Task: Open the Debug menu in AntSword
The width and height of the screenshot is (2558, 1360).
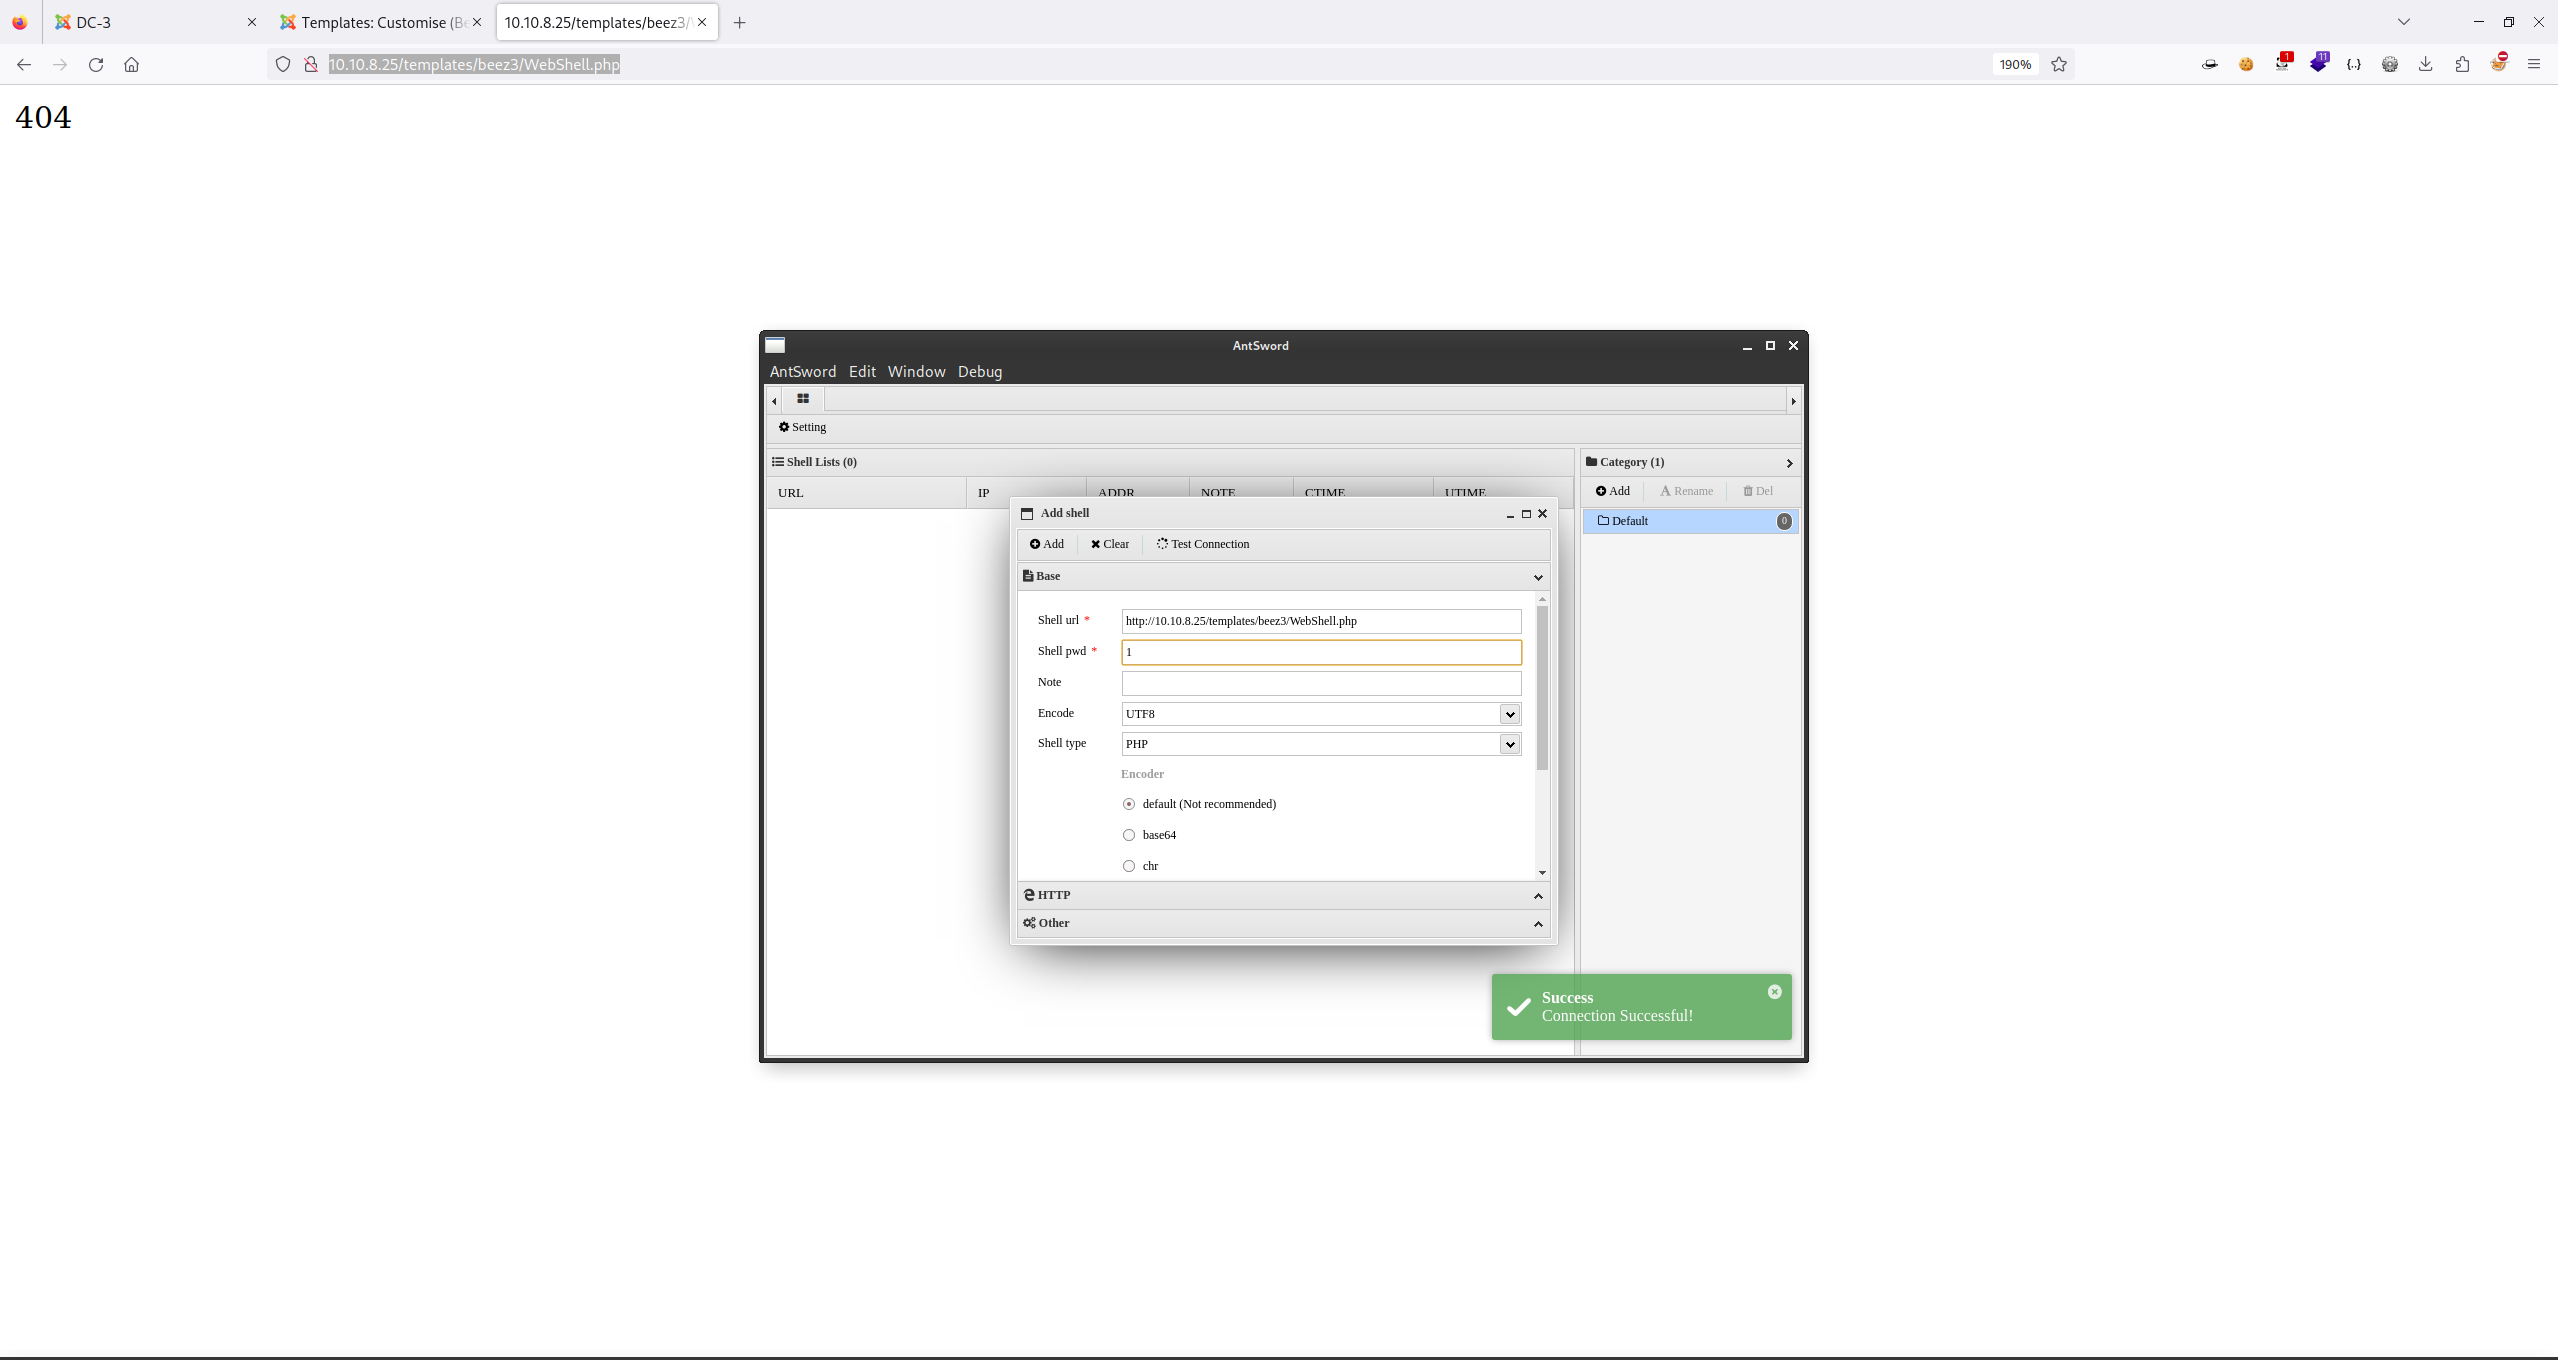Action: coord(979,371)
